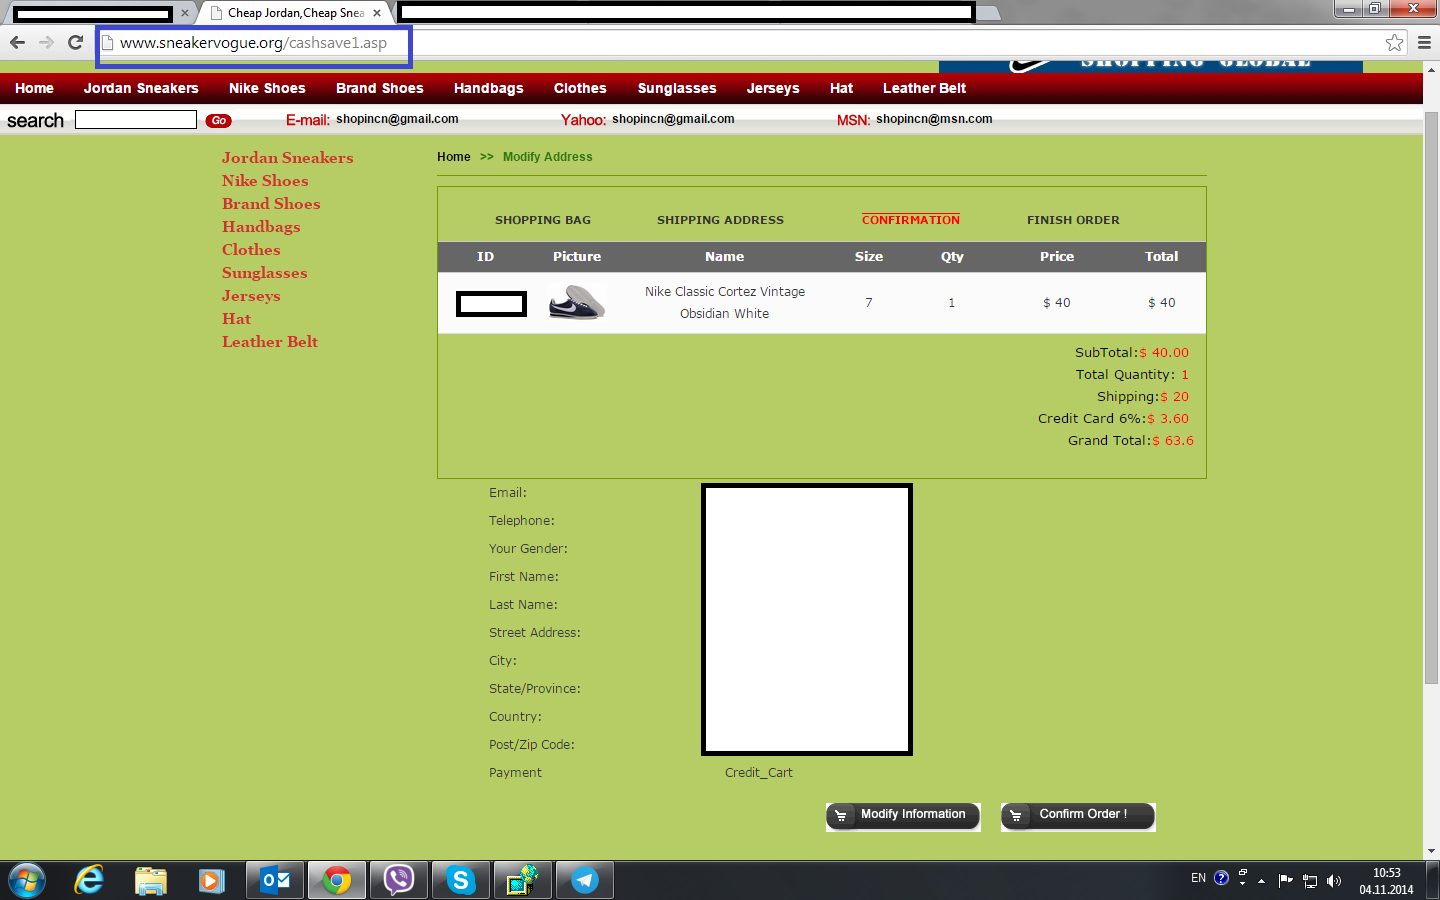1440x900 pixels.
Task: Click Nike Shoes in the left sidebar
Action: coord(265,181)
